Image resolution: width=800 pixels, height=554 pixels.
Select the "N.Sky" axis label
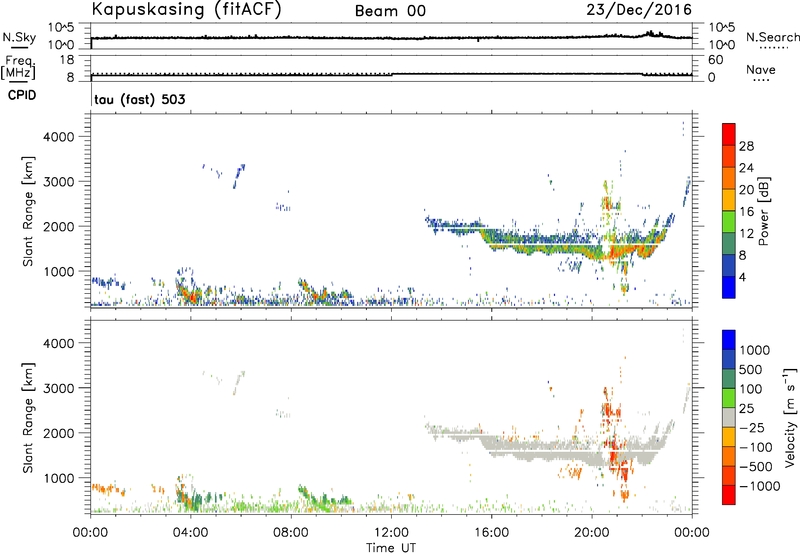point(19,37)
